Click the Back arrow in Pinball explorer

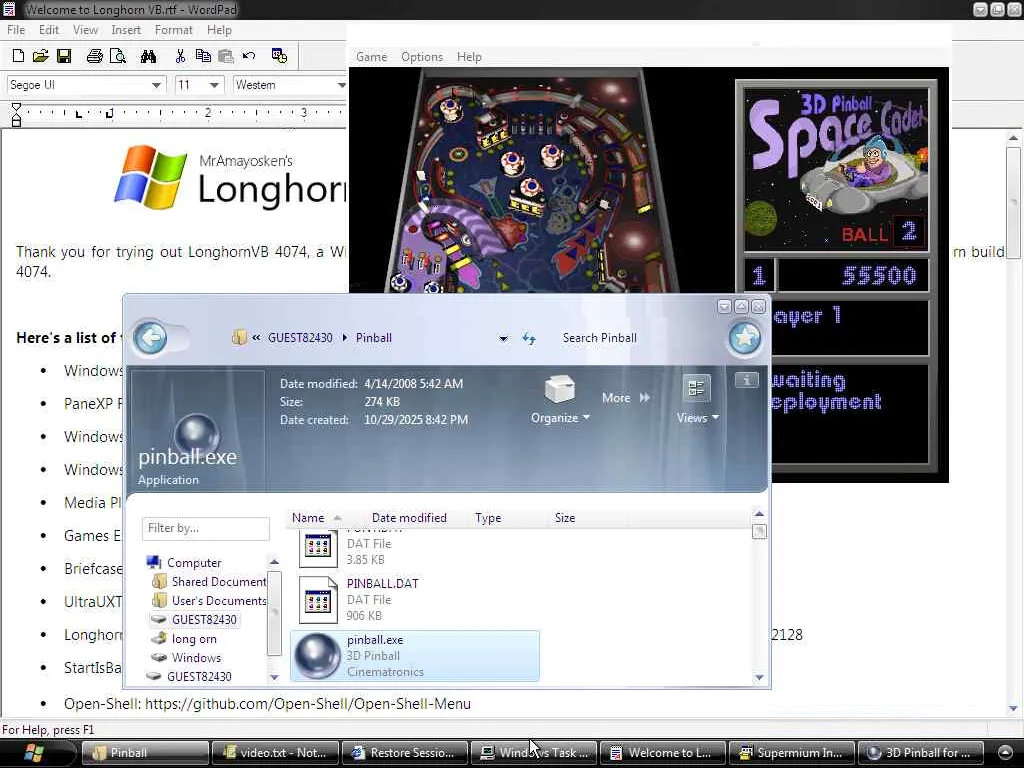pyautogui.click(x=150, y=338)
